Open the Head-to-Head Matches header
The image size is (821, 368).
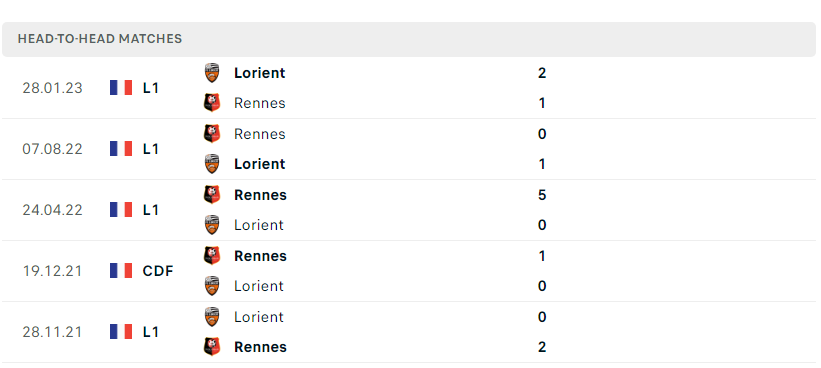pos(100,39)
